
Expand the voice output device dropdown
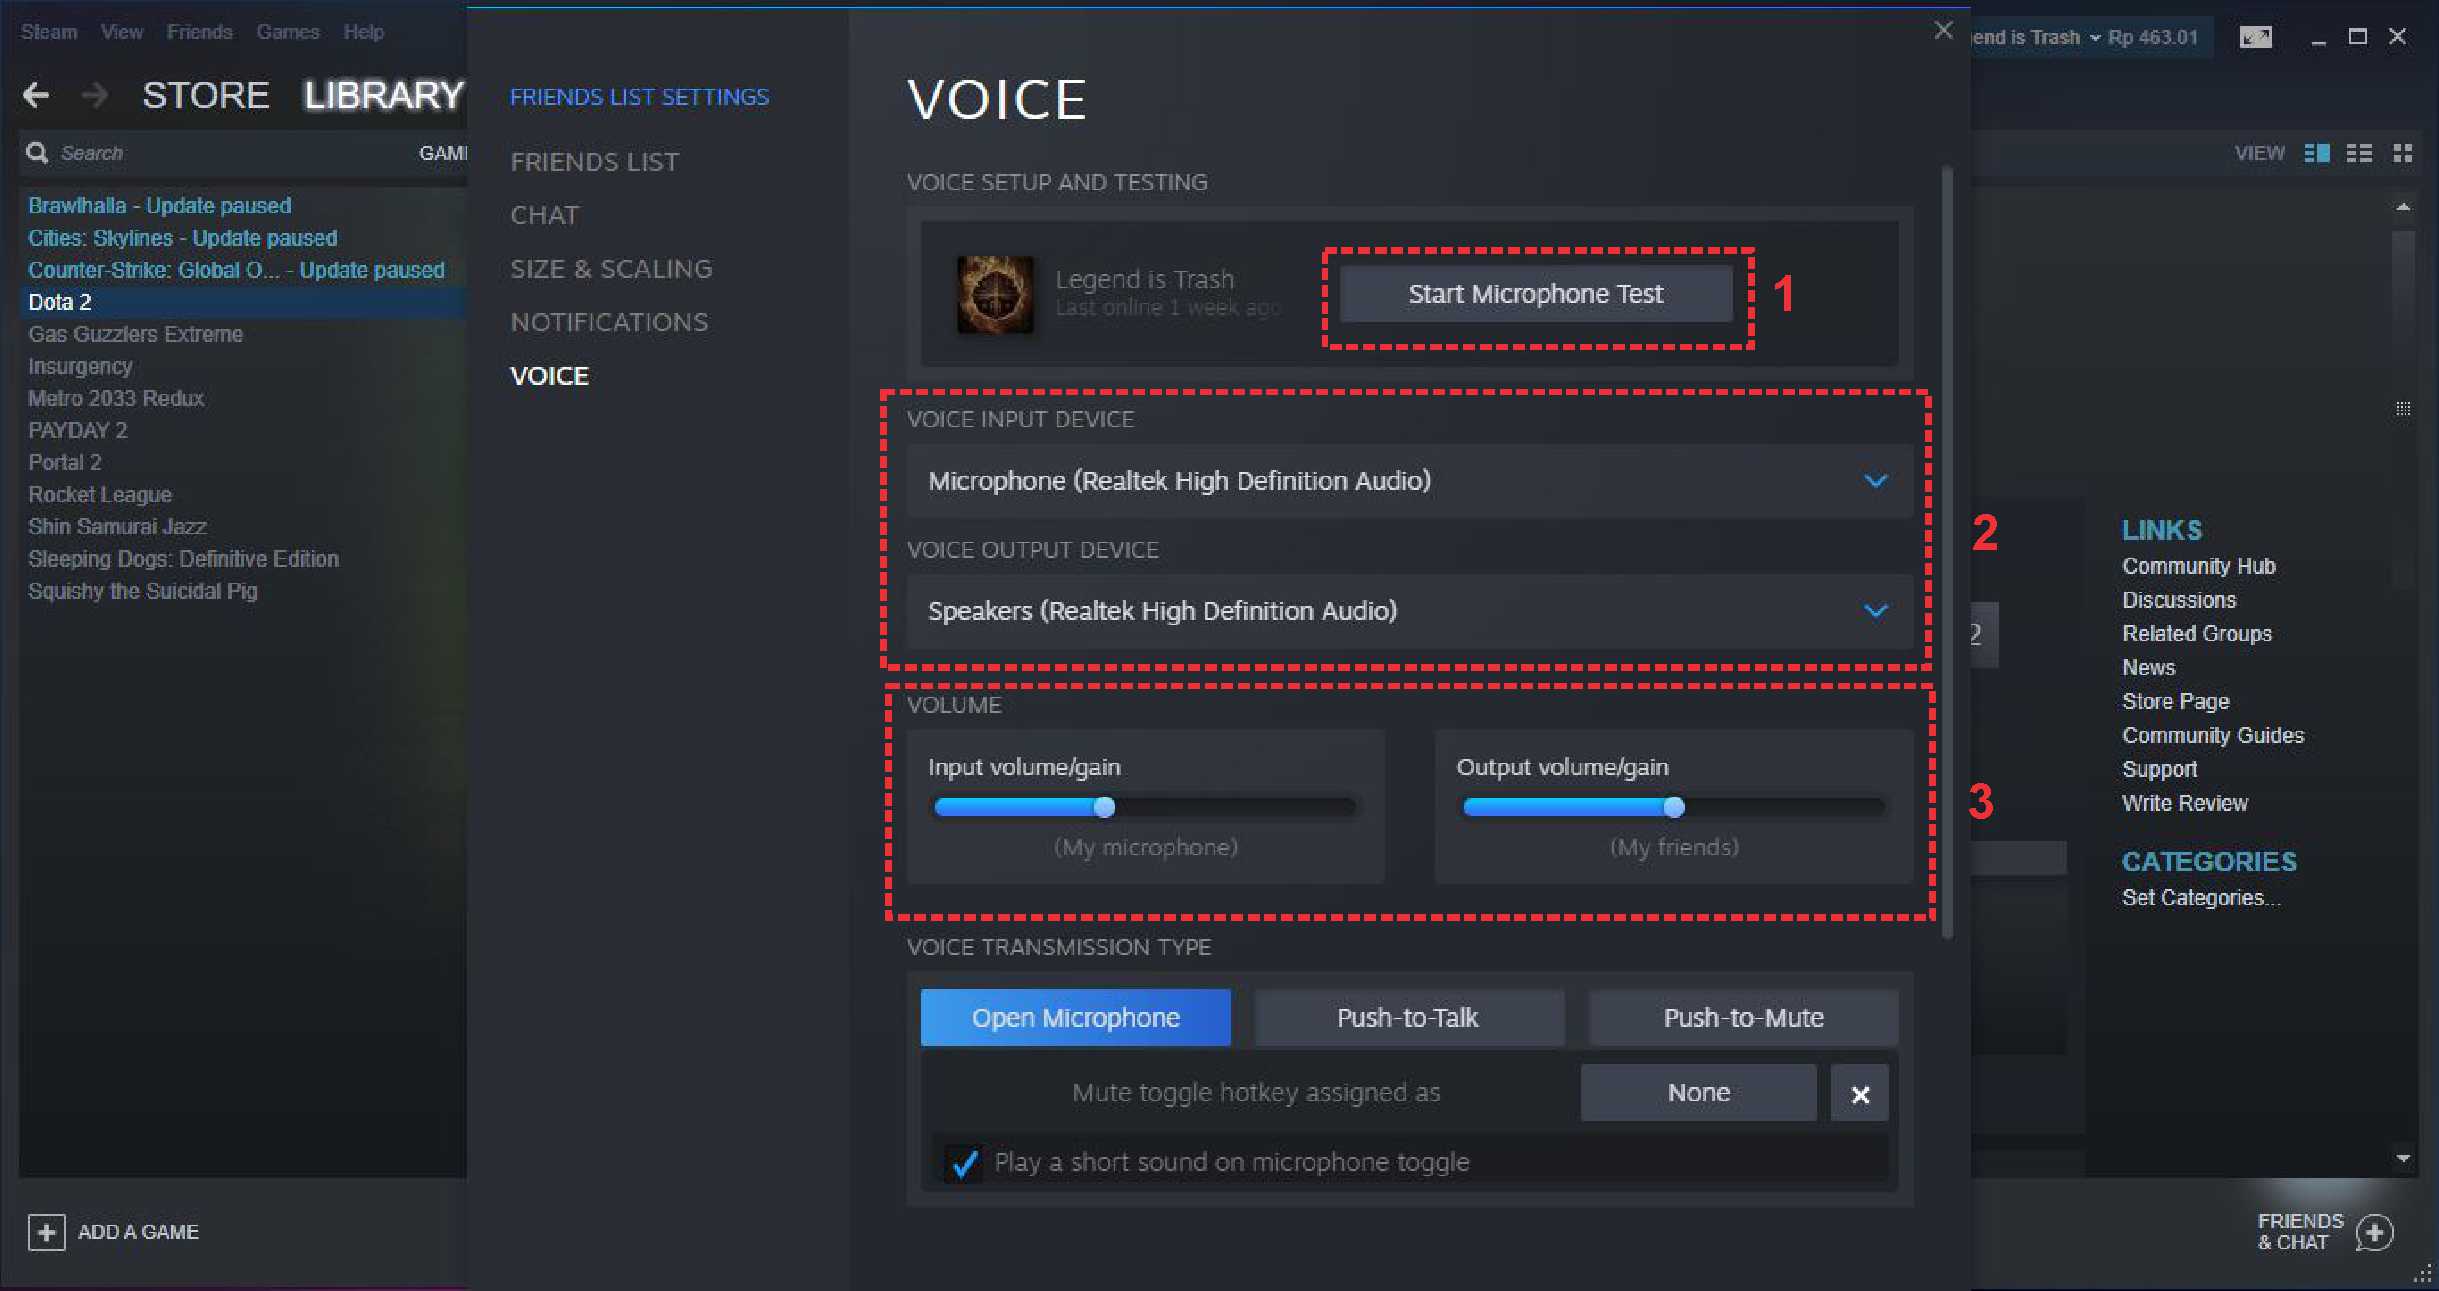point(1409,611)
